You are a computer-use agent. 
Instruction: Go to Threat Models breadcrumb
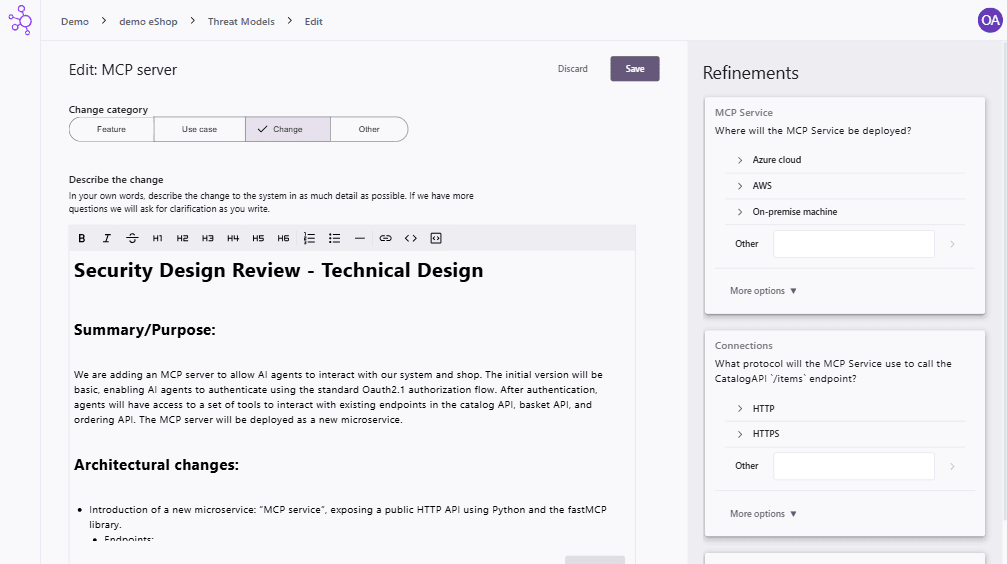point(241,21)
